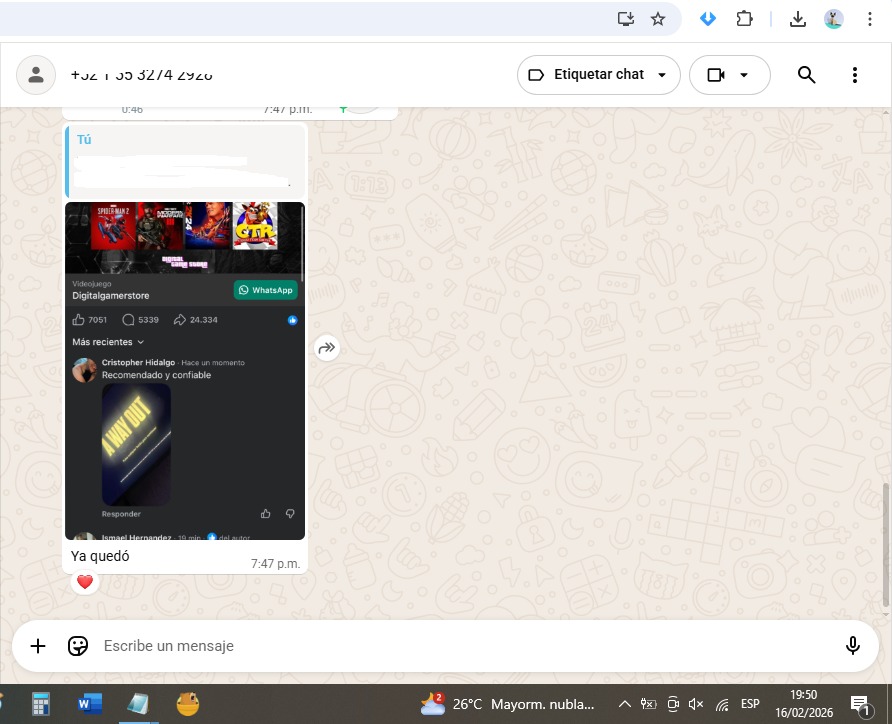This screenshot has height=724, width=892.
Task: Click the Etiquetar chat button
Action: tap(598, 75)
